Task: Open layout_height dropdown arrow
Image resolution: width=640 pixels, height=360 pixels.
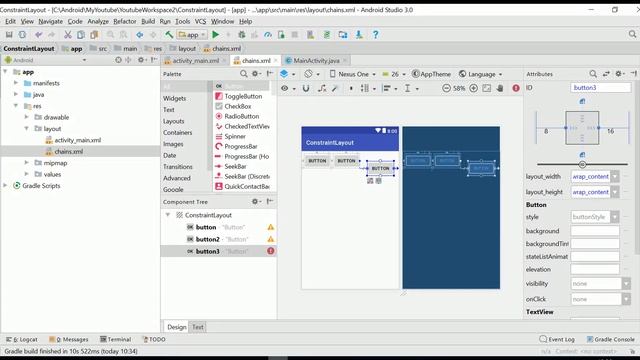Action: click(x=615, y=192)
